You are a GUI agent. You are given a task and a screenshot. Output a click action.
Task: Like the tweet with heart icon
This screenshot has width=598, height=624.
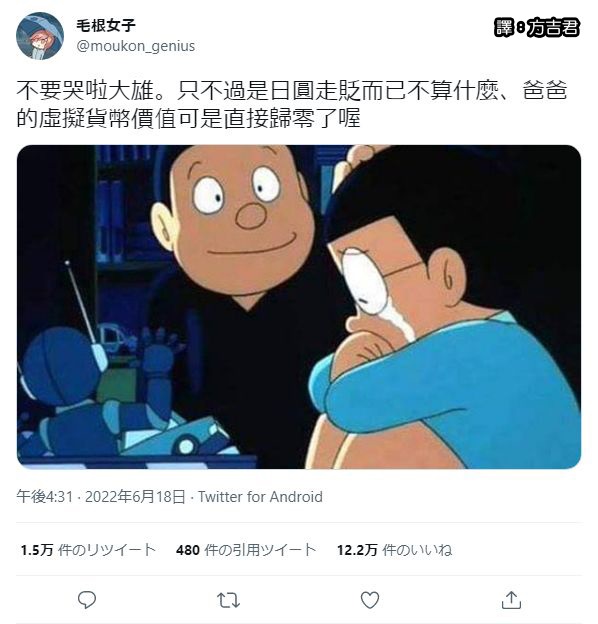click(370, 600)
